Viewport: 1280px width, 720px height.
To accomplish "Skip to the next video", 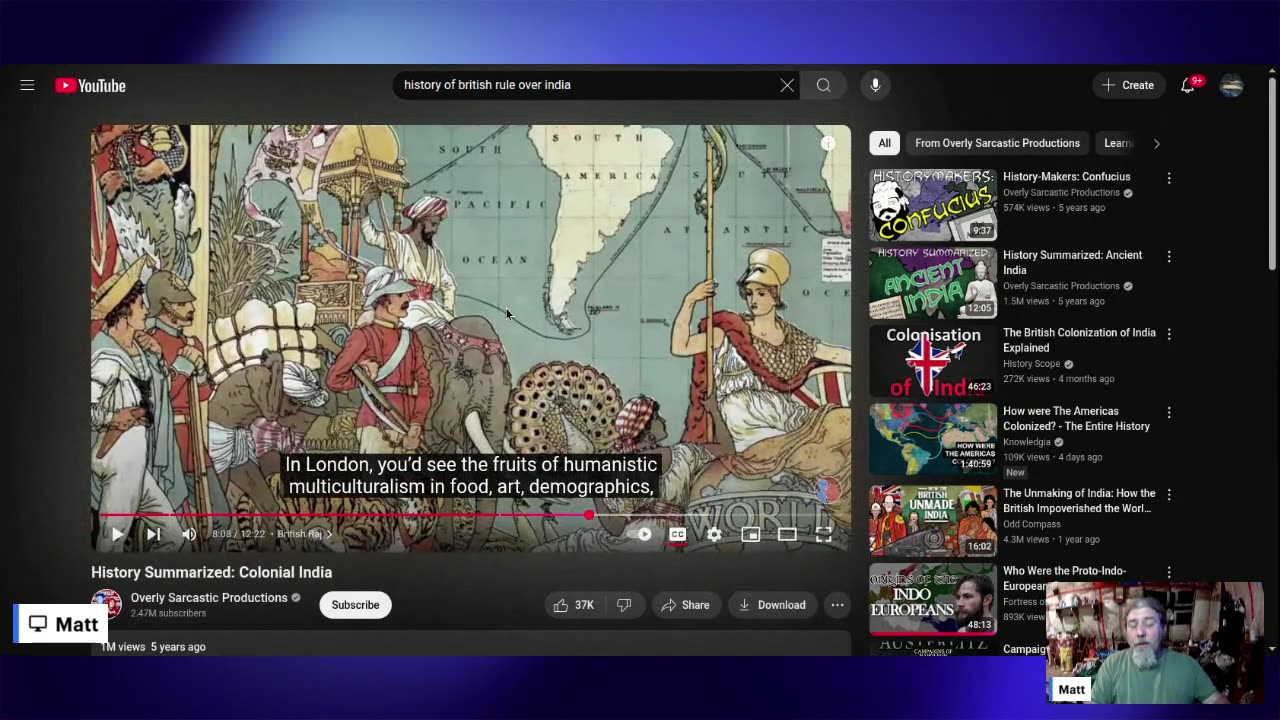I will (153, 534).
